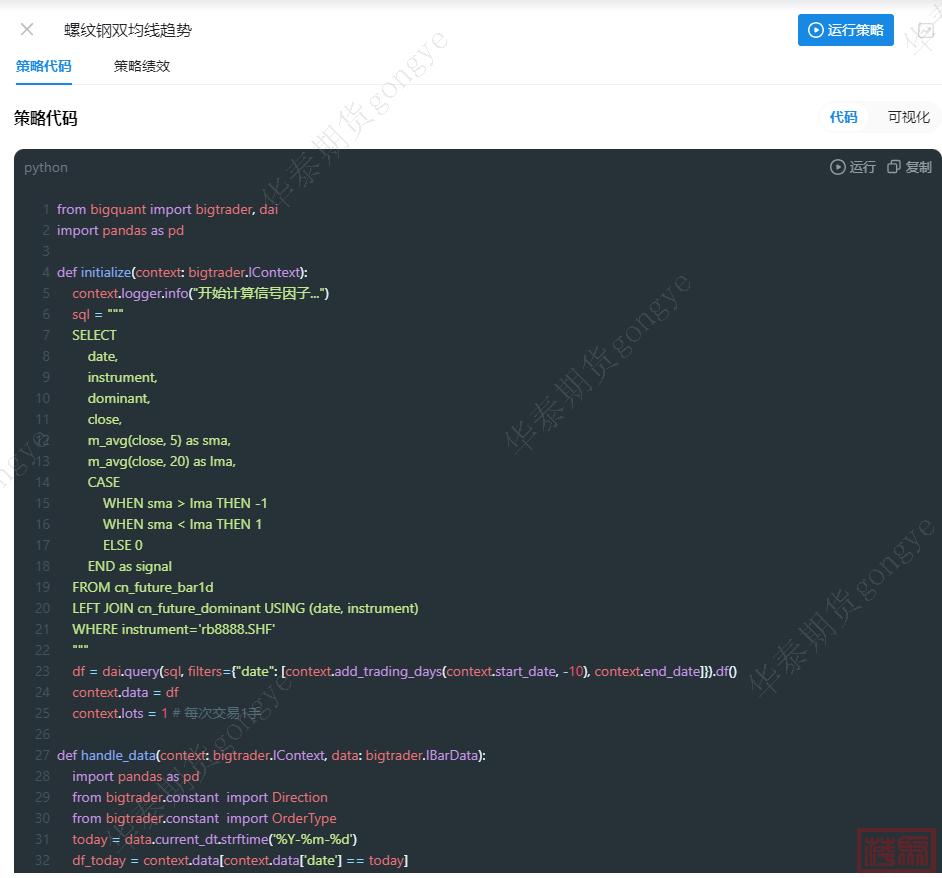
Task: Place cursor on def initialize line
Action: [x=182, y=272]
